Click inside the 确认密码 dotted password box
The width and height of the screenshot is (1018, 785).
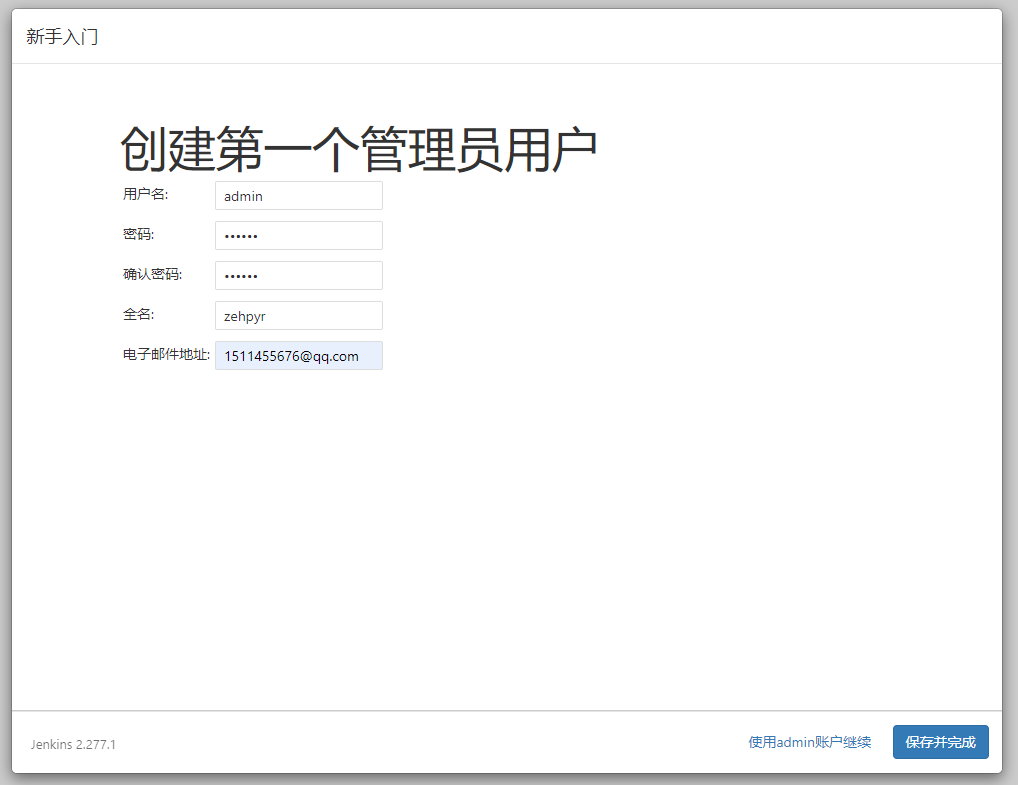click(298, 275)
